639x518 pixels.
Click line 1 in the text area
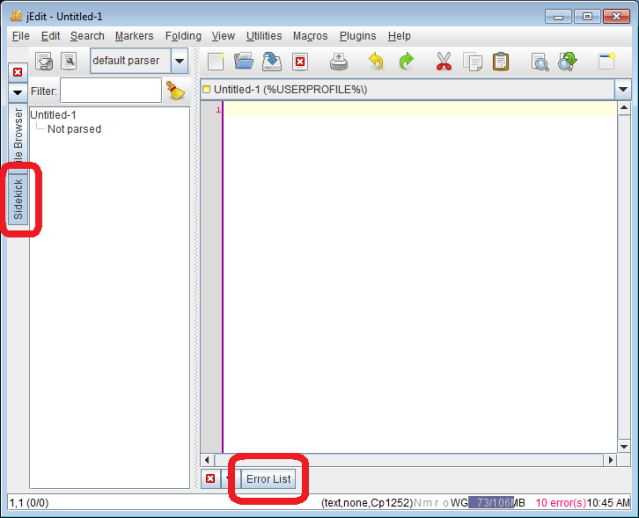421,109
